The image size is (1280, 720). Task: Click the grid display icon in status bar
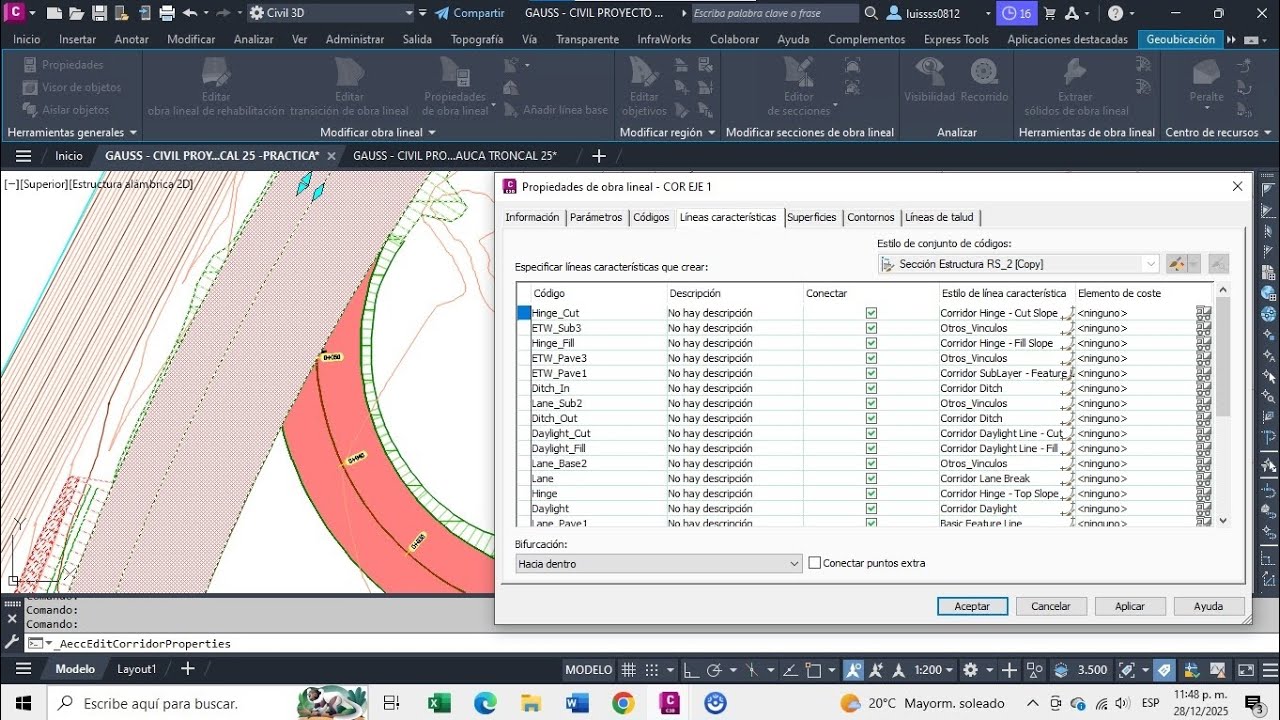(629, 670)
